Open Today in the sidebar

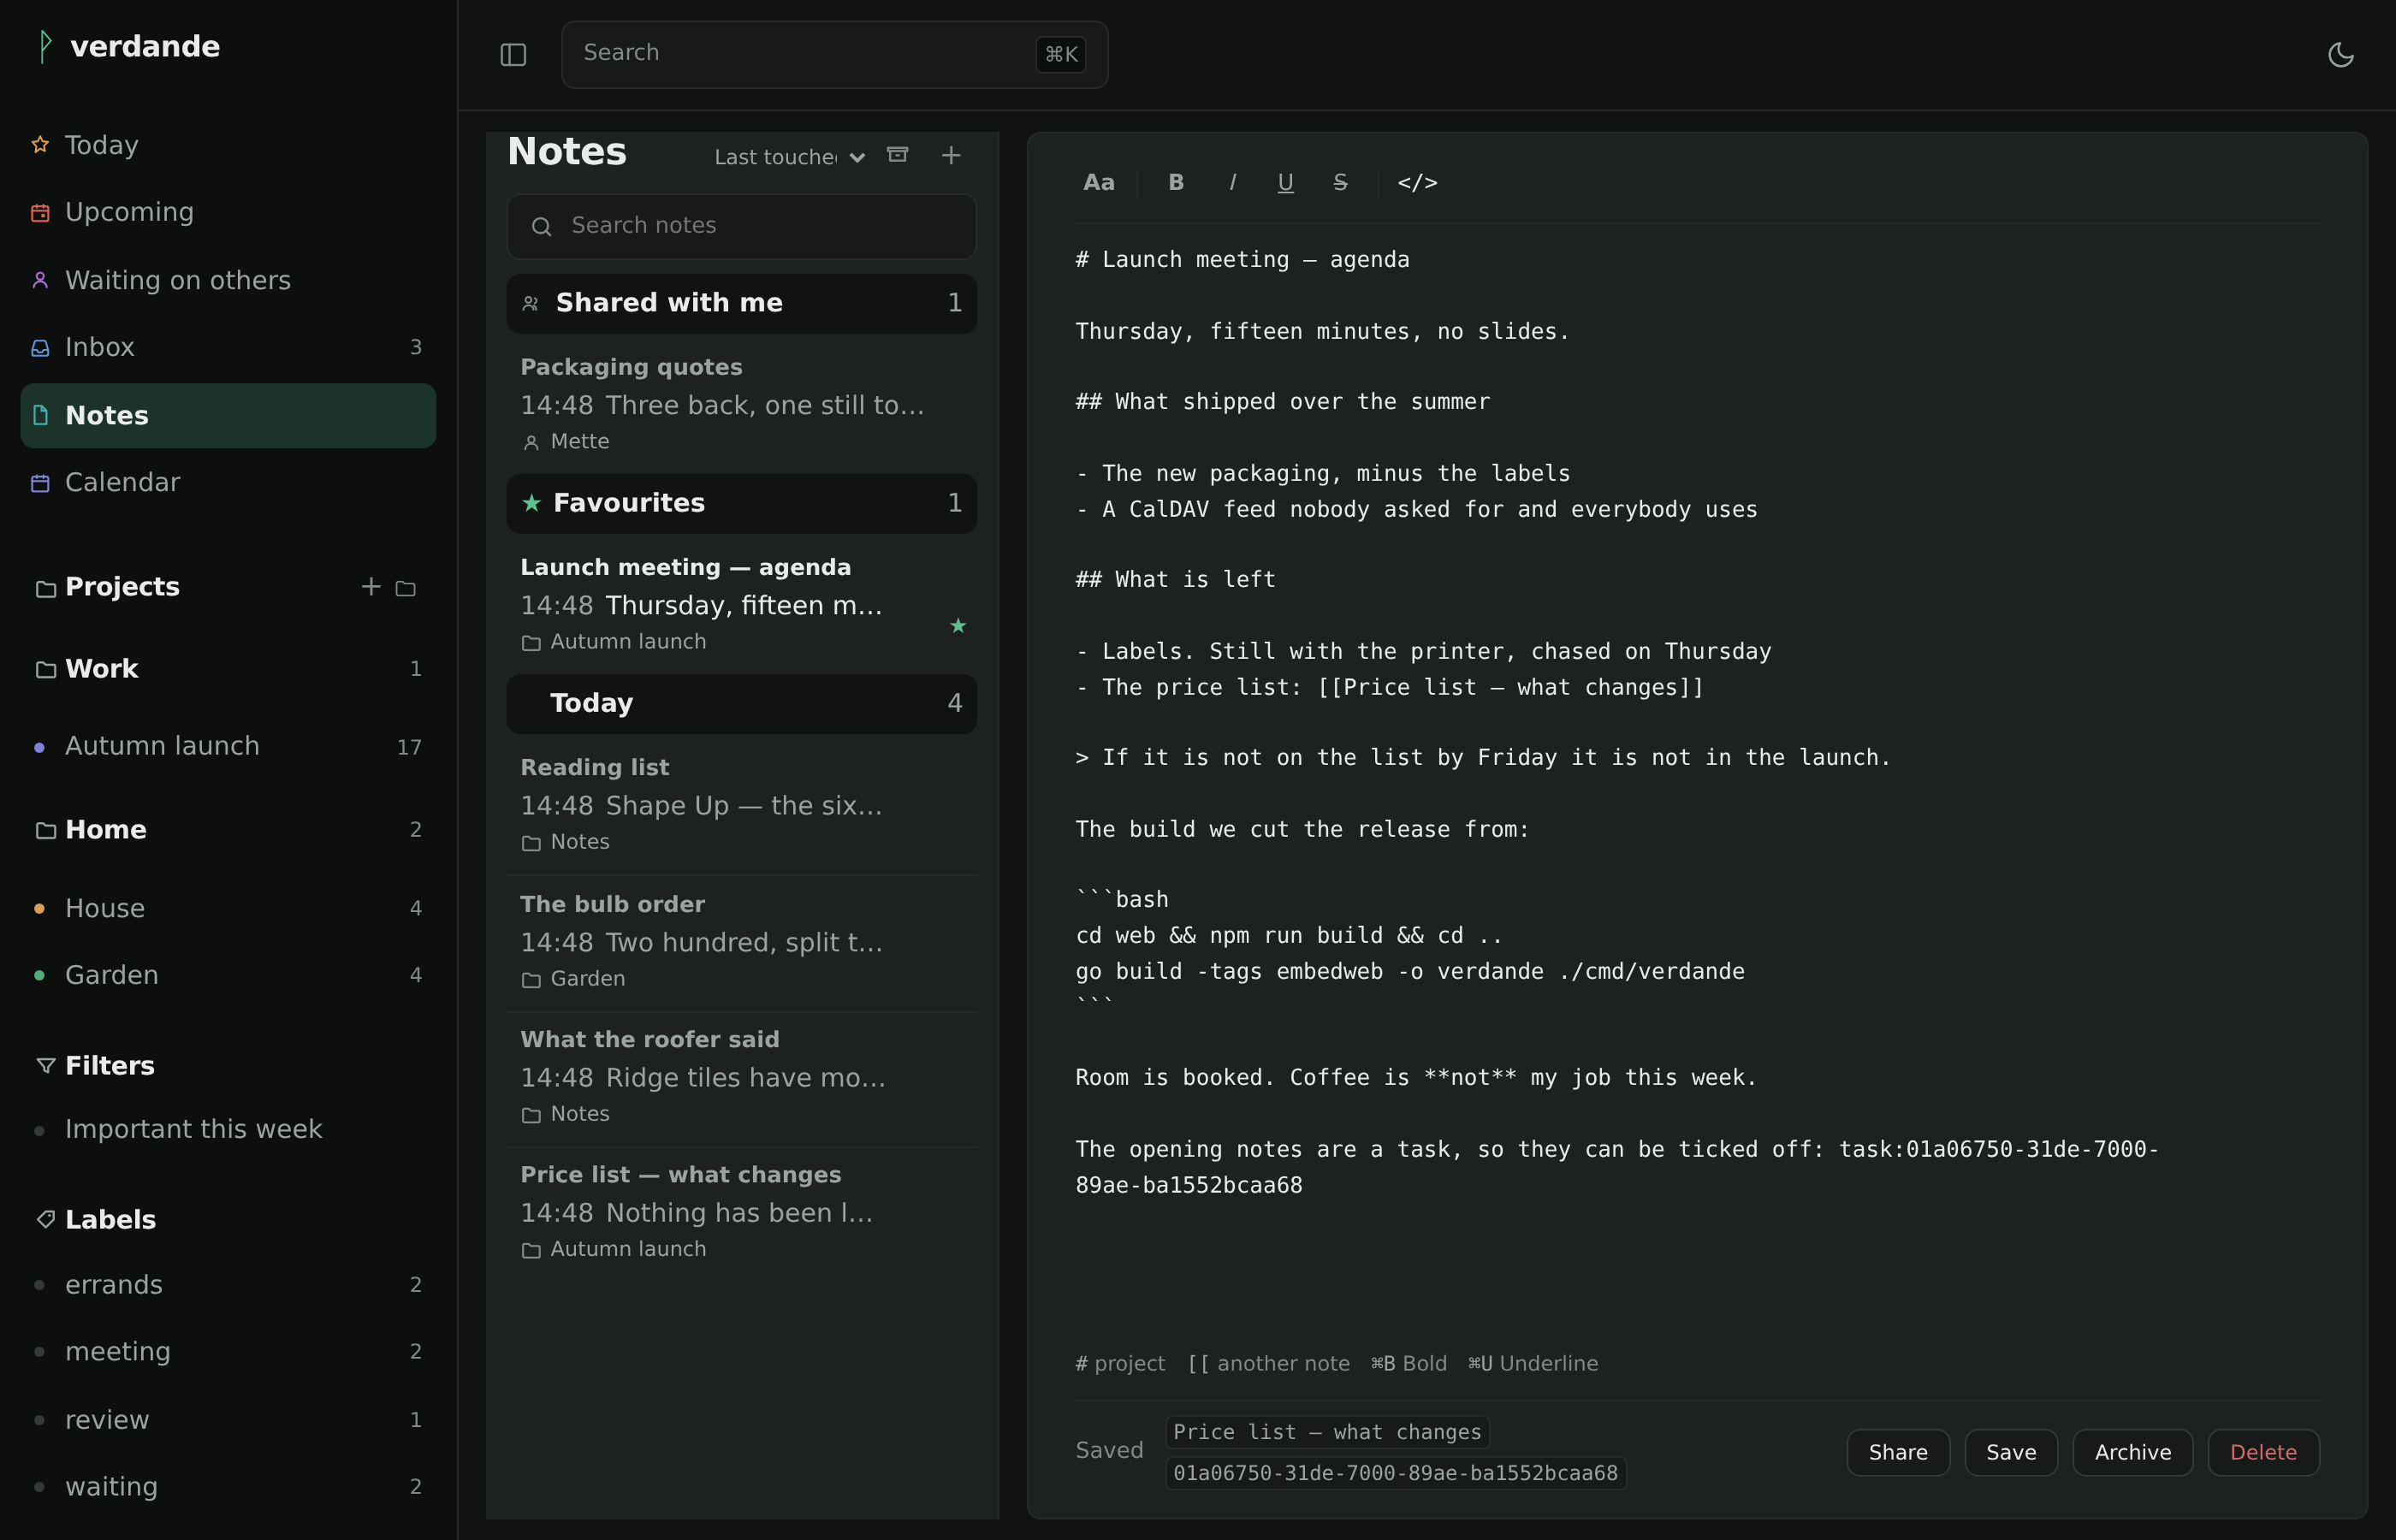point(228,145)
